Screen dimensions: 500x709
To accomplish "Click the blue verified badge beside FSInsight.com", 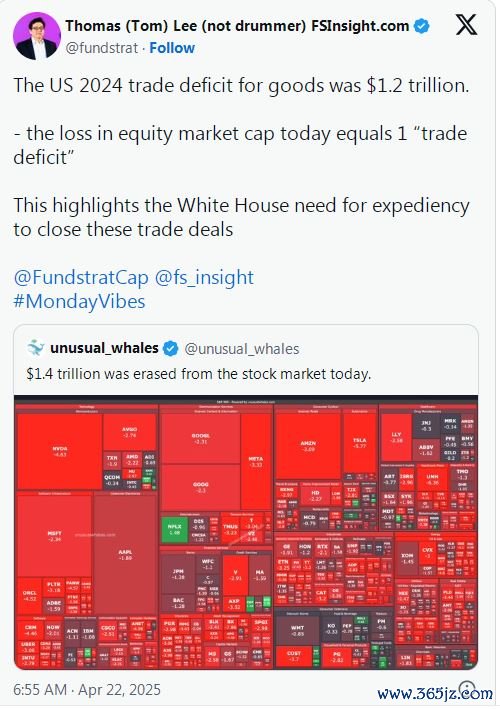I will click(x=422, y=26).
